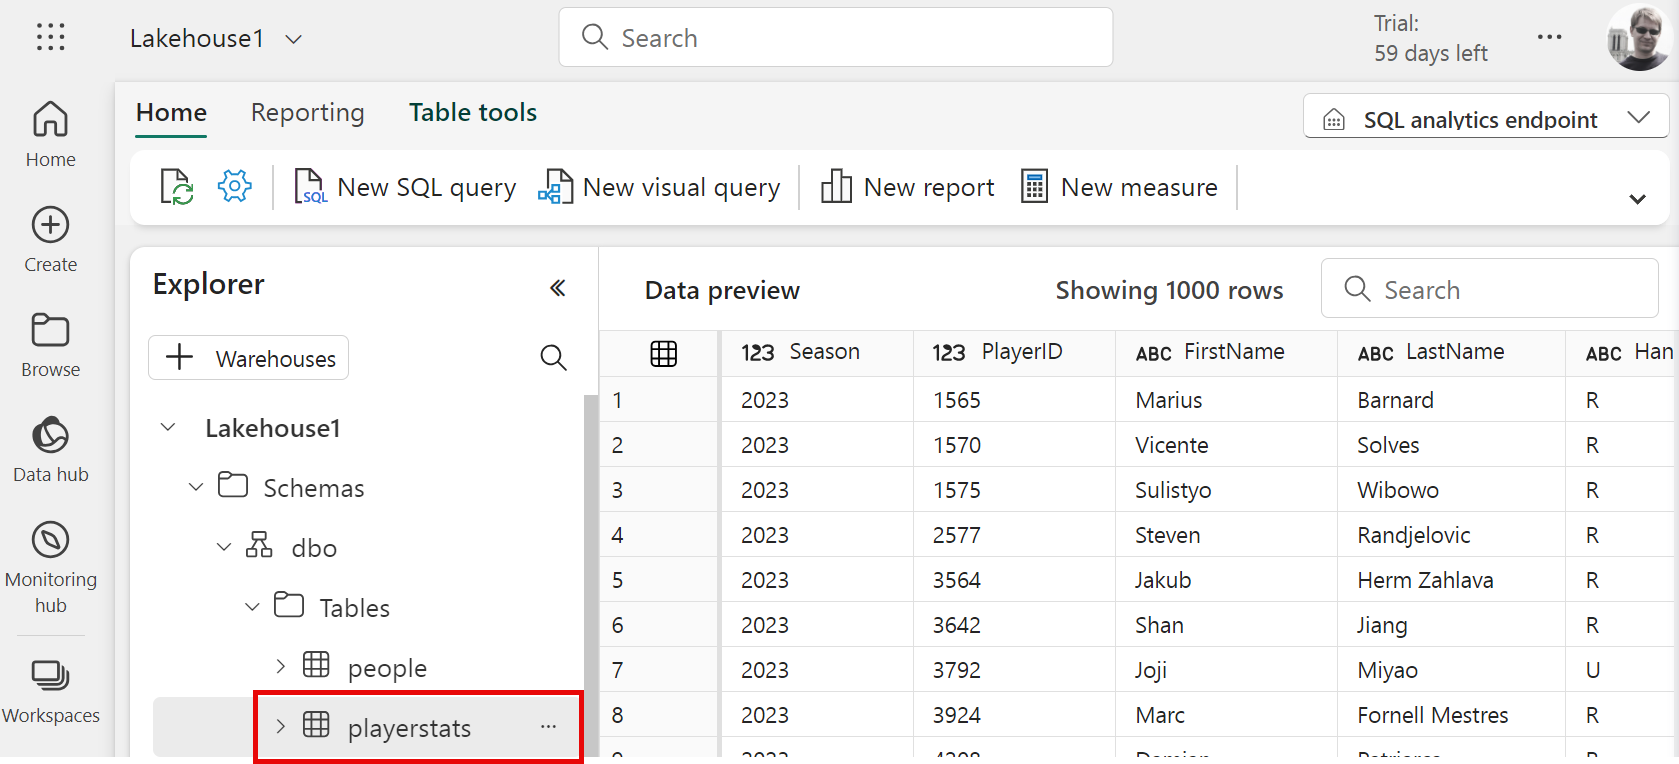Screen dimensions: 1679x764
Task: Click the cell containing Miyao
Action: pyautogui.click(x=1450, y=670)
